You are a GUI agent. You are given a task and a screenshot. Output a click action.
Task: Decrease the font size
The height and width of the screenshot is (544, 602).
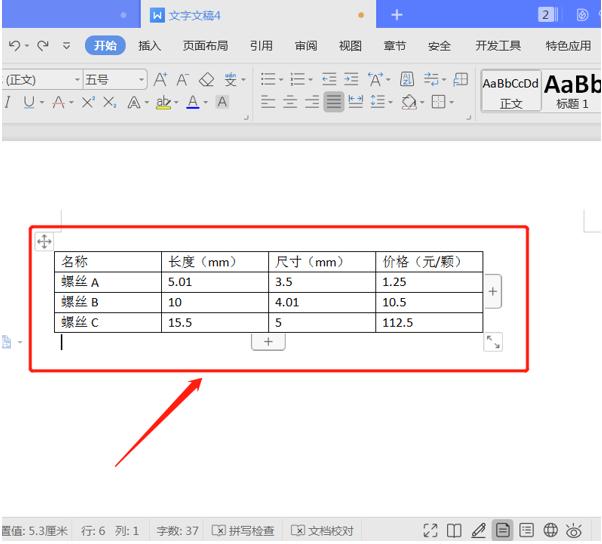click(x=183, y=79)
